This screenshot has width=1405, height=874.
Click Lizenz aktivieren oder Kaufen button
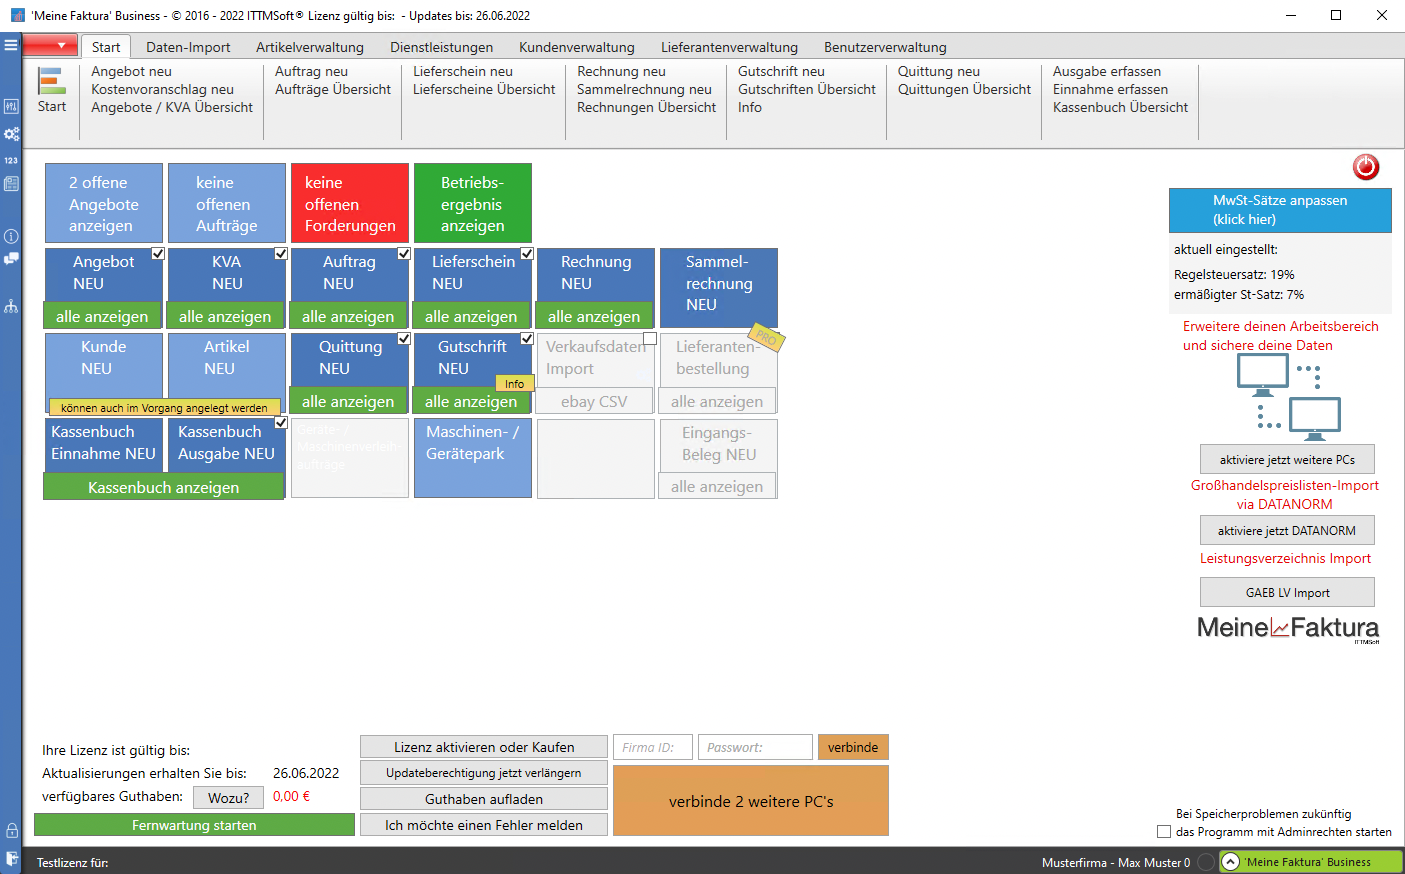(x=484, y=747)
